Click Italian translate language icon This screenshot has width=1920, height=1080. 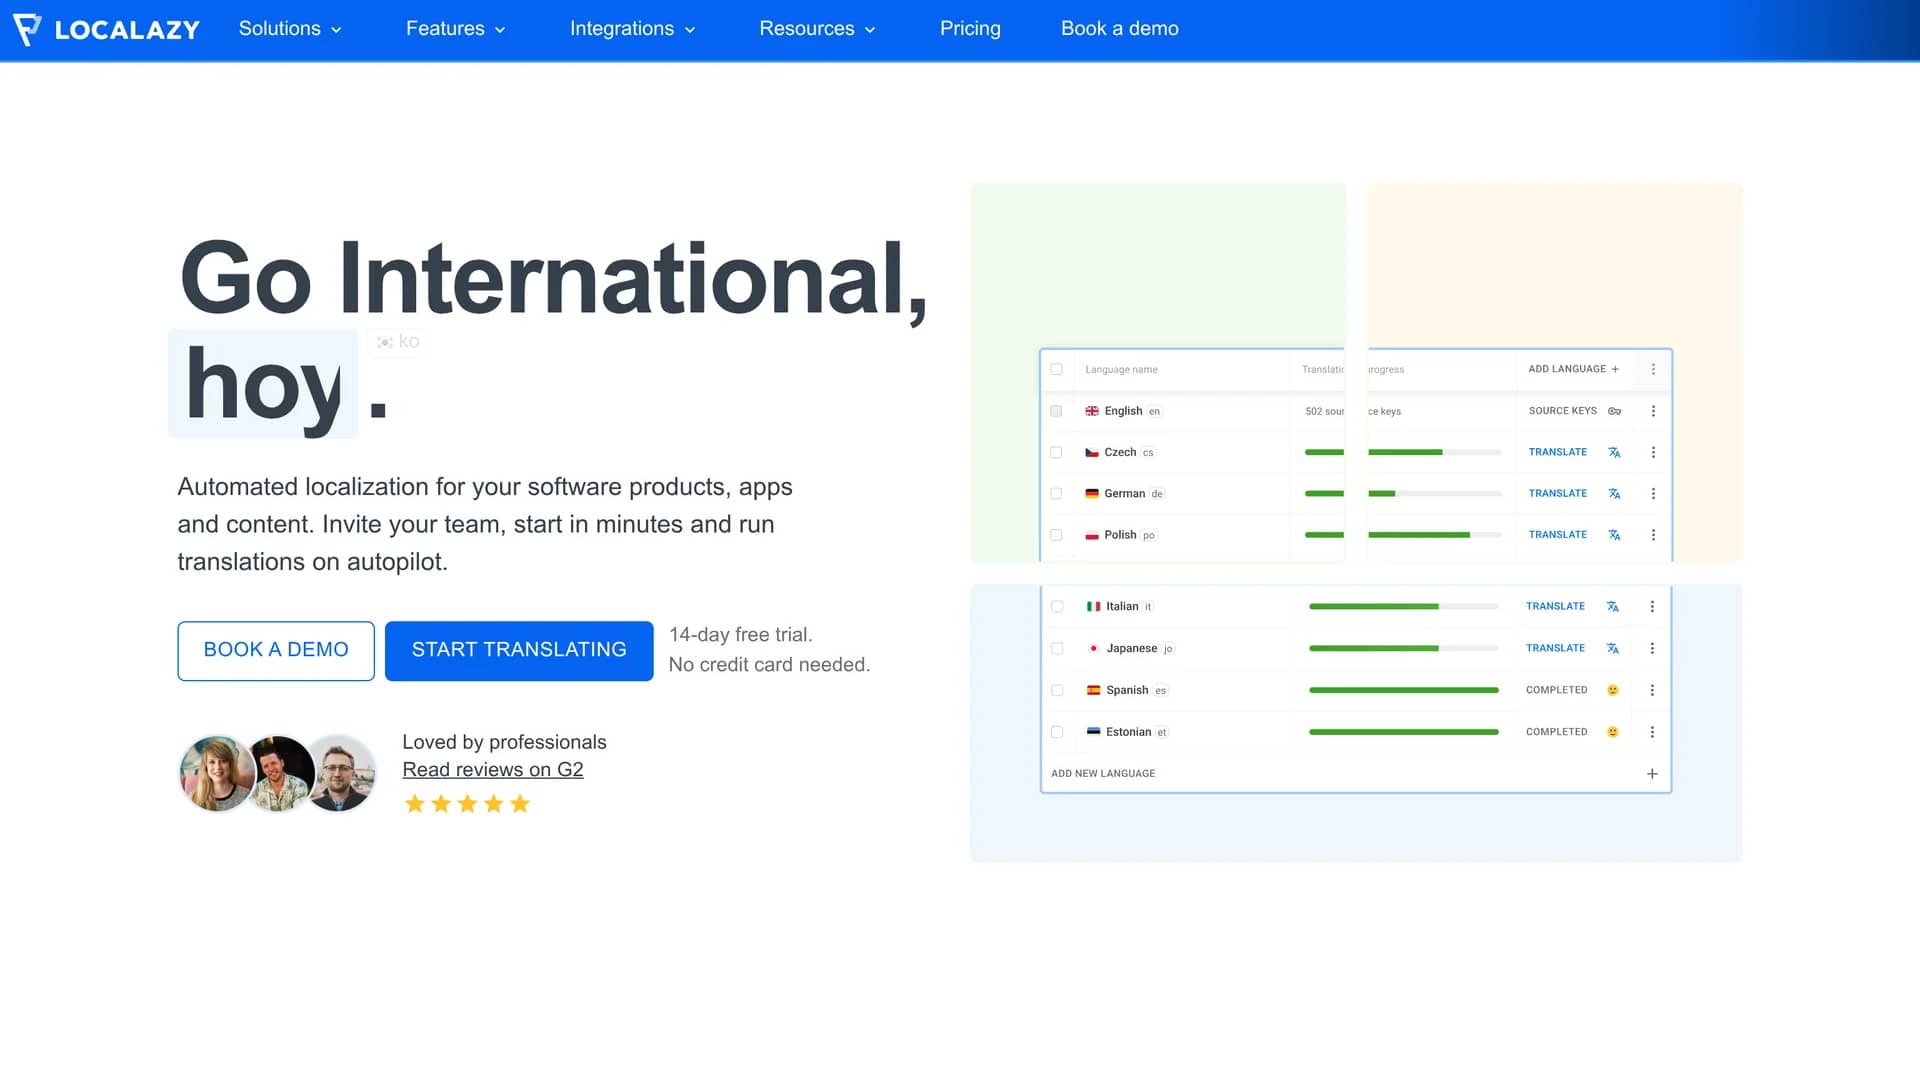coord(1612,606)
